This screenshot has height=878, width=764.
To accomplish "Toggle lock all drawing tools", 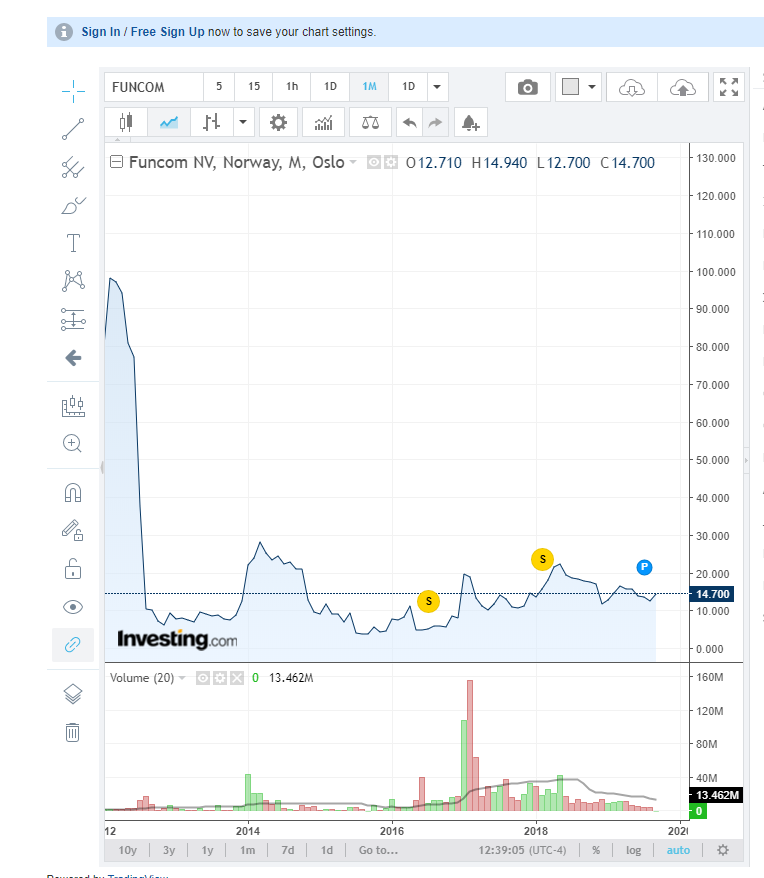I will (73, 569).
